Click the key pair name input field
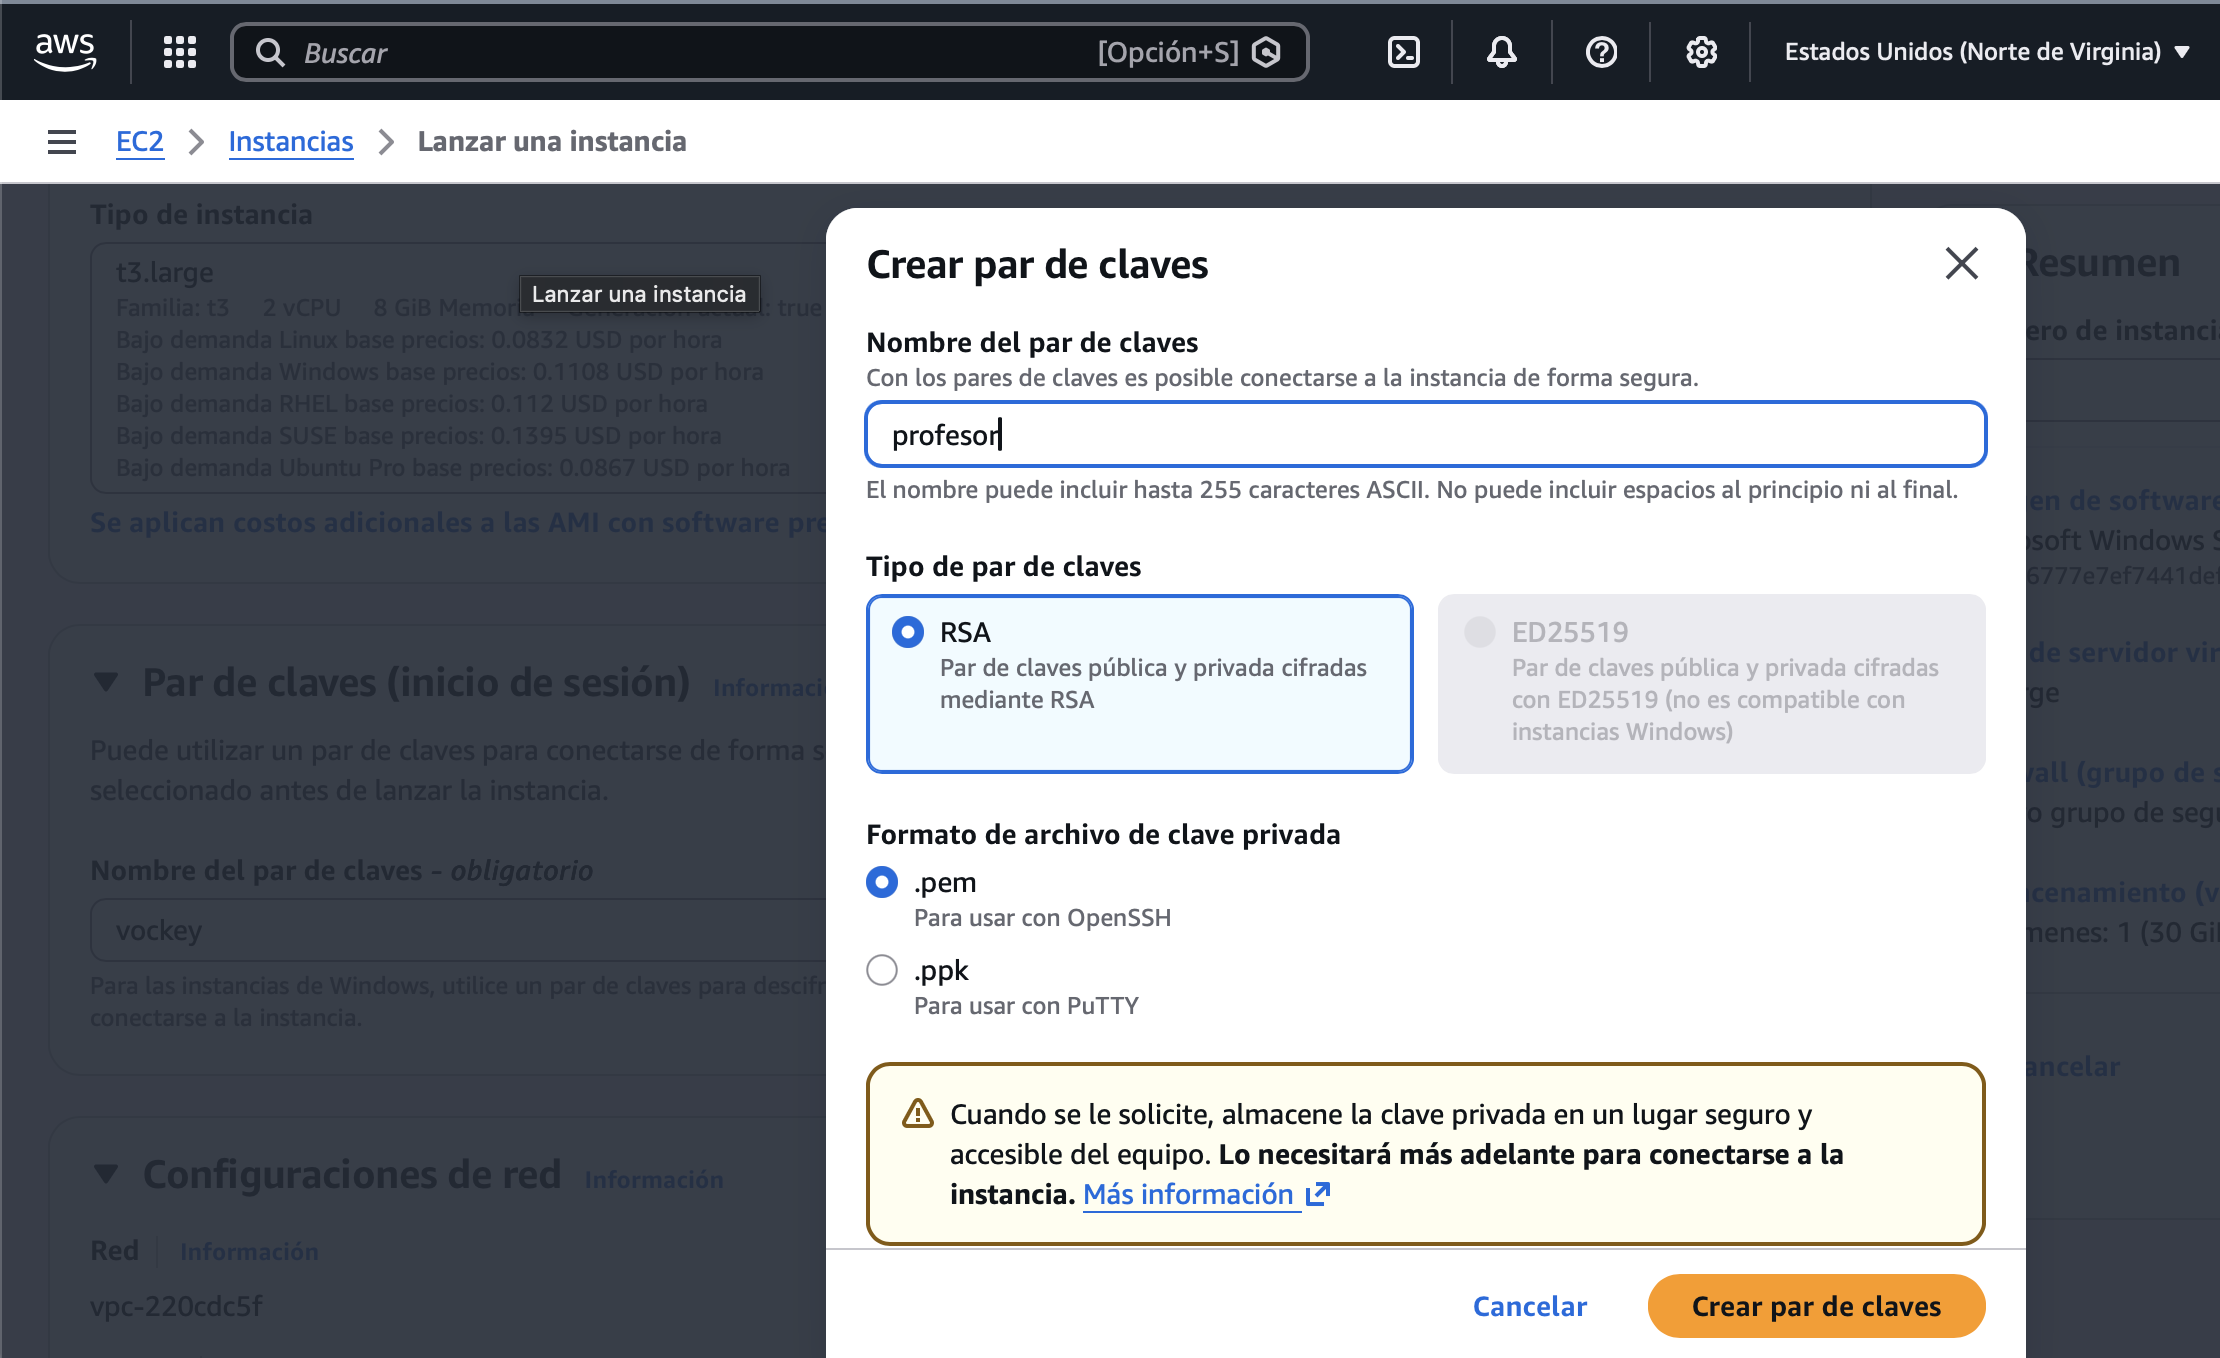 click(1425, 435)
